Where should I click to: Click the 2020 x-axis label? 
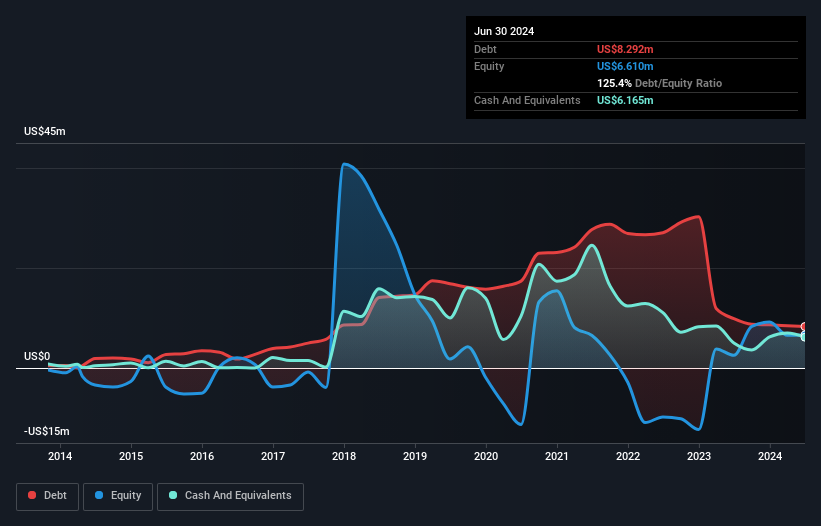coord(486,456)
